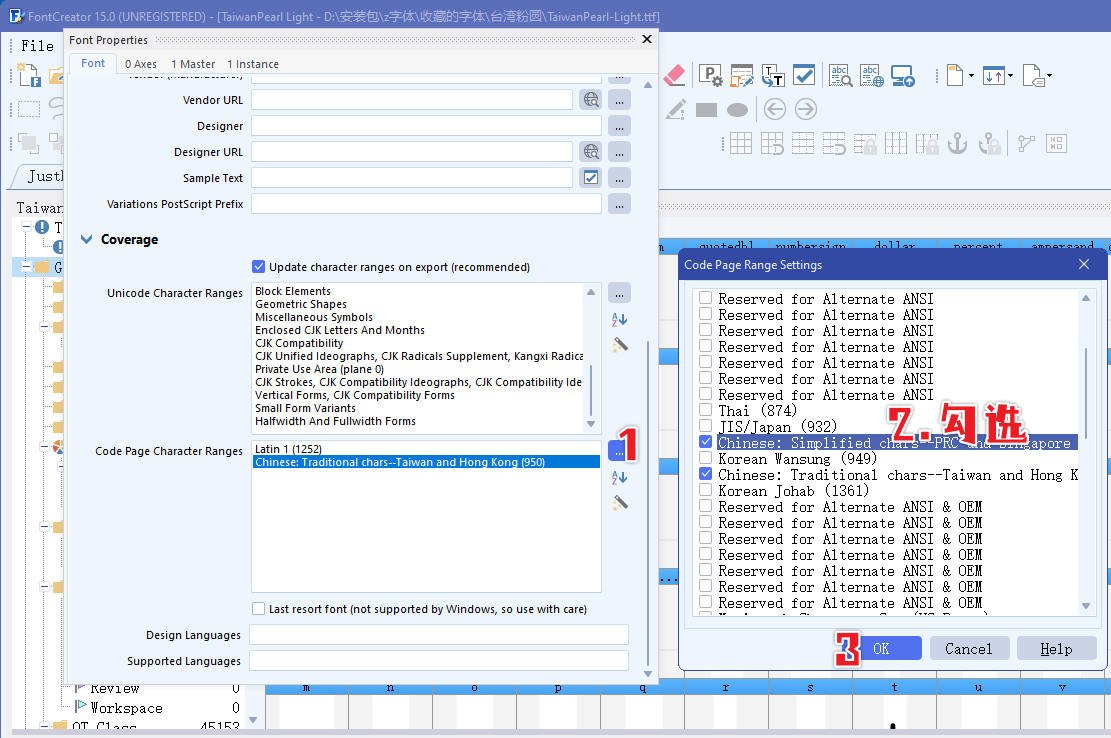The image size is (1111, 738).
Task: Check the Korean Johab (1361) box
Action: coord(706,490)
